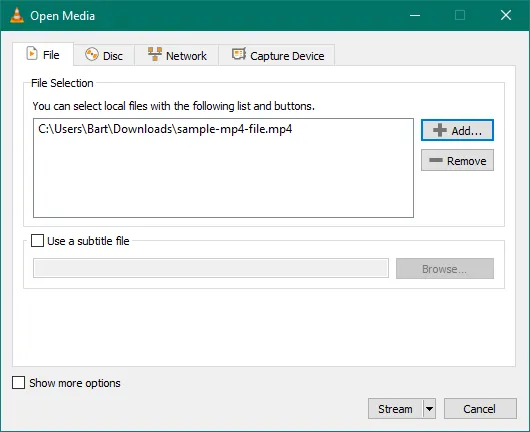Toggle the Show more options checkbox
Screen dimensions: 530x432
click(18, 383)
